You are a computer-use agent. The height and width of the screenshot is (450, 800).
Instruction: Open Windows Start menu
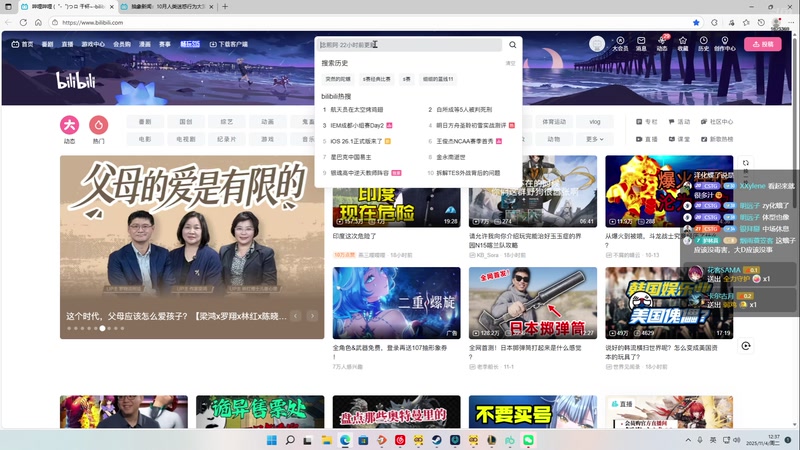pos(271,440)
